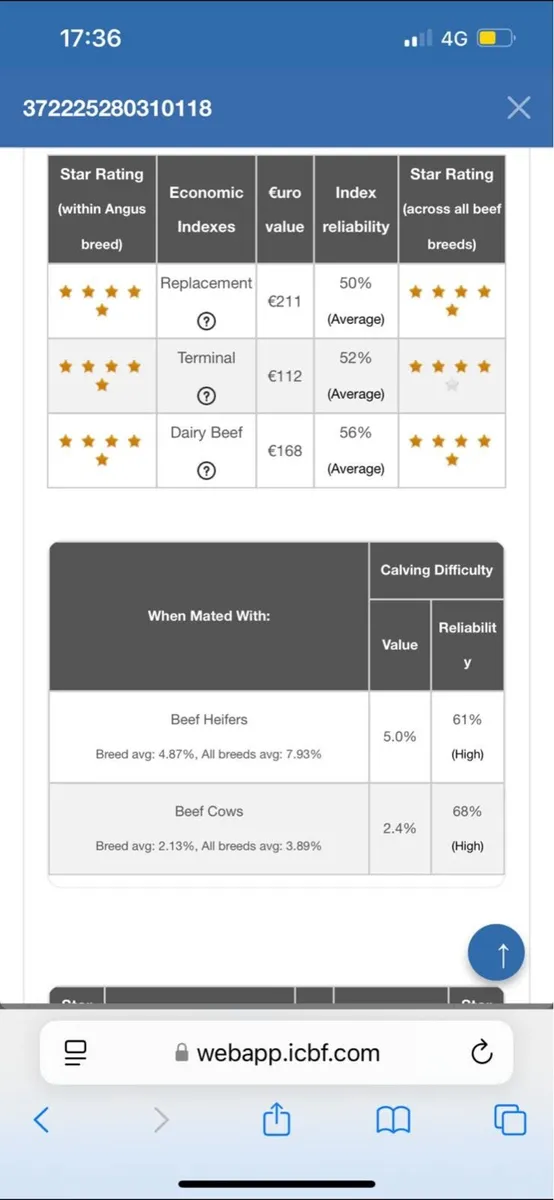
Task: Reload the page in Safari
Action: click(x=480, y=1052)
